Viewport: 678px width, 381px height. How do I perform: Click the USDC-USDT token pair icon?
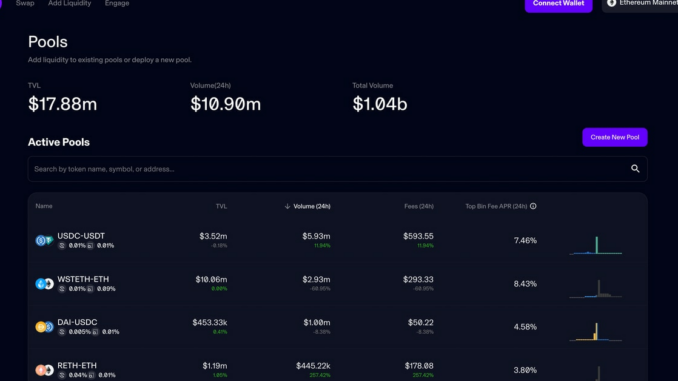44,240
